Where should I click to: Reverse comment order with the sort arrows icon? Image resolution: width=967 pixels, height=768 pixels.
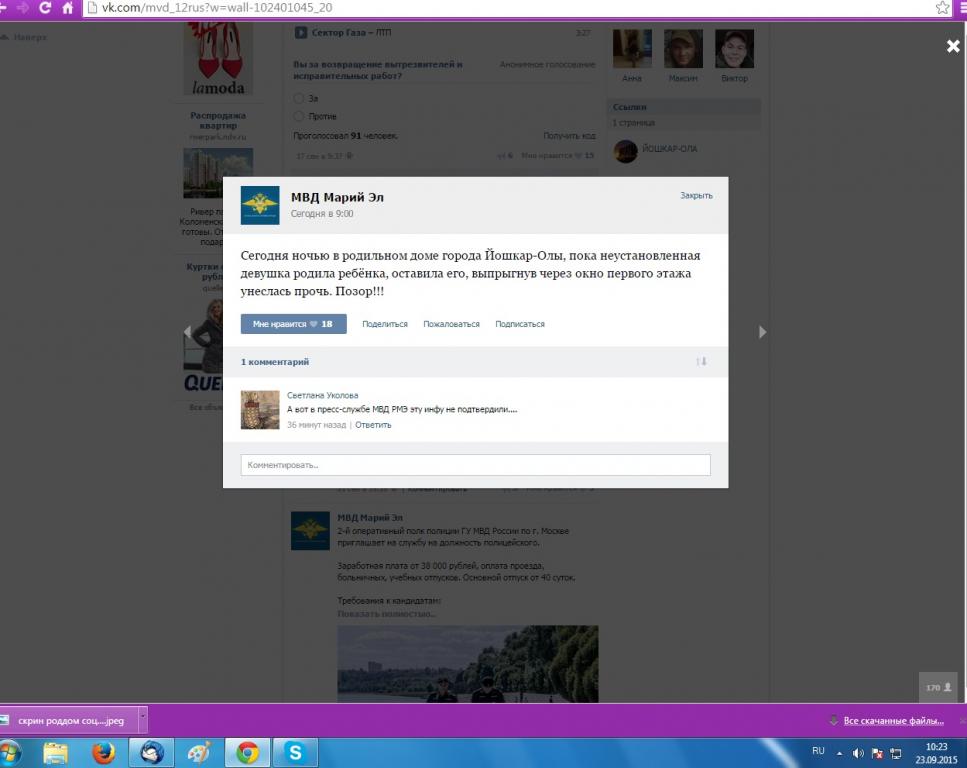coord(701,361)
